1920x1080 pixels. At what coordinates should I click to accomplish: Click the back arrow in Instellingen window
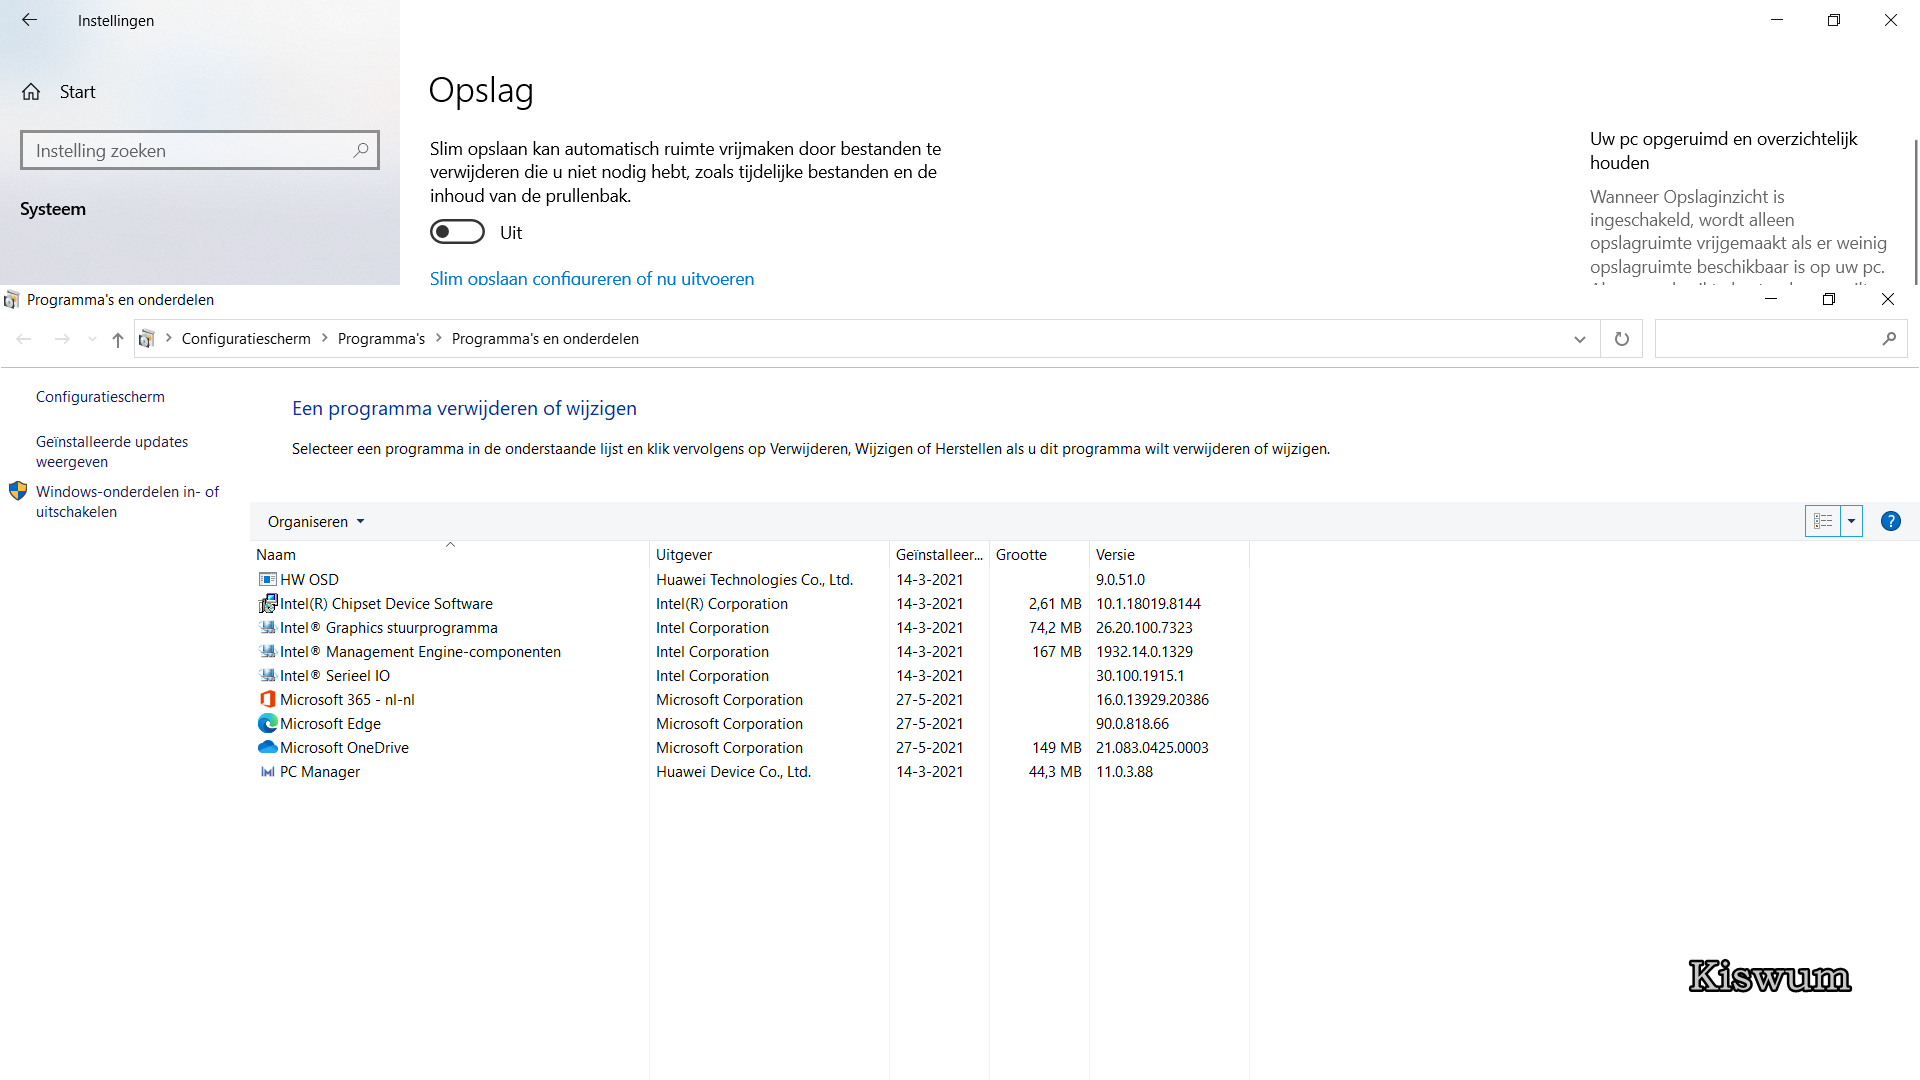pos(29,20)
